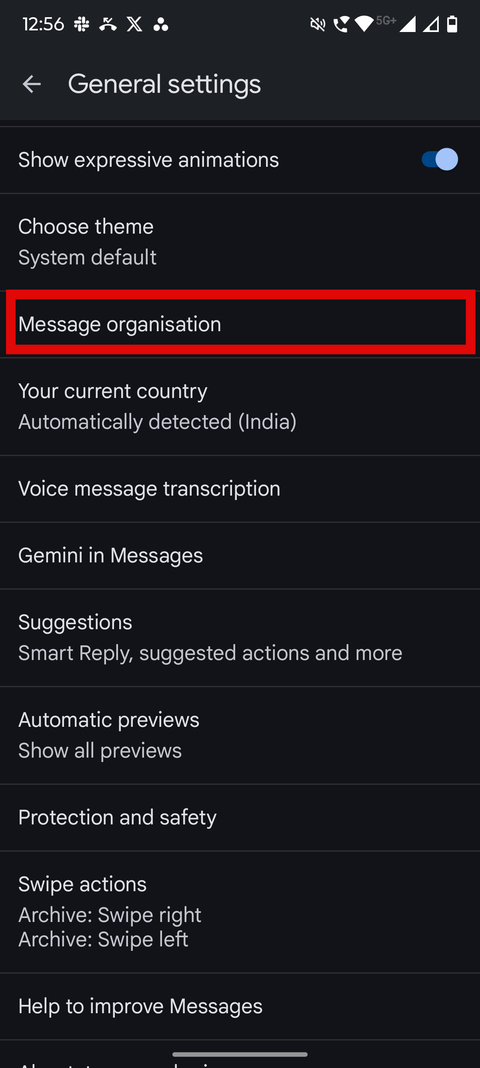Open Suggestions settings
Image resolution: width=480 pixels, height=1068 pixels.
(x=240, y=638)
